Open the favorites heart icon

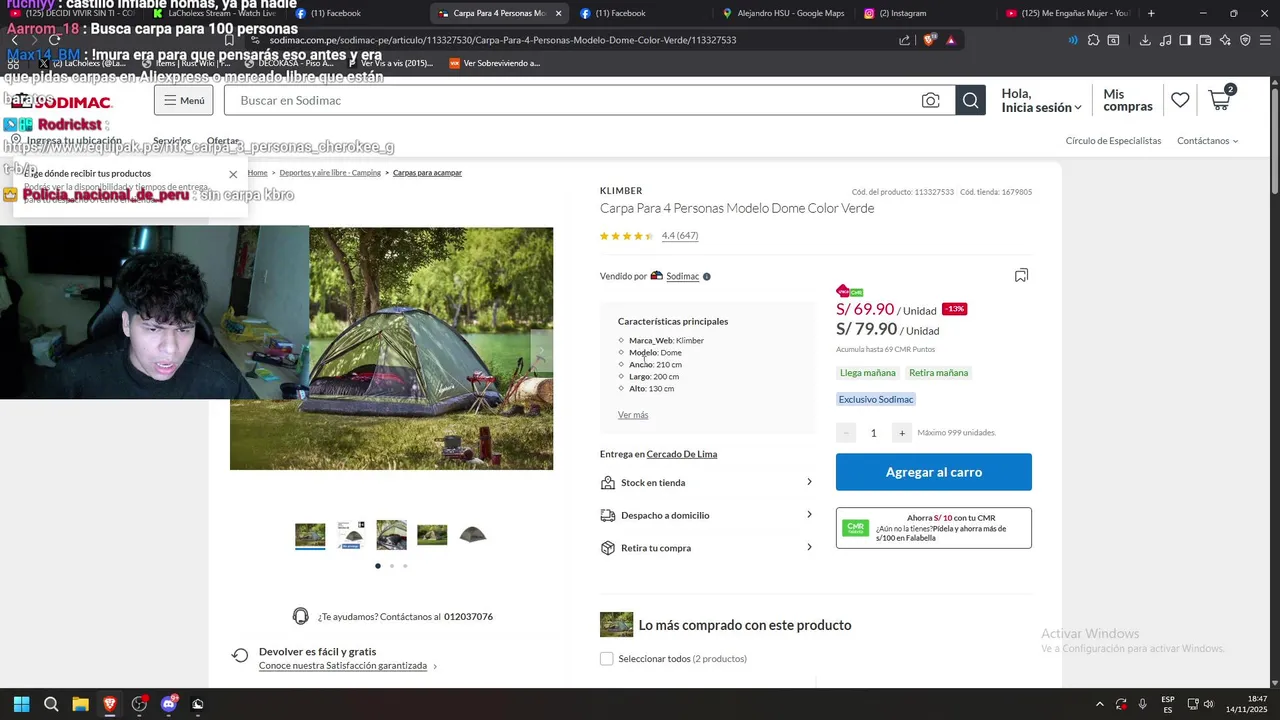coord(1180,100)
